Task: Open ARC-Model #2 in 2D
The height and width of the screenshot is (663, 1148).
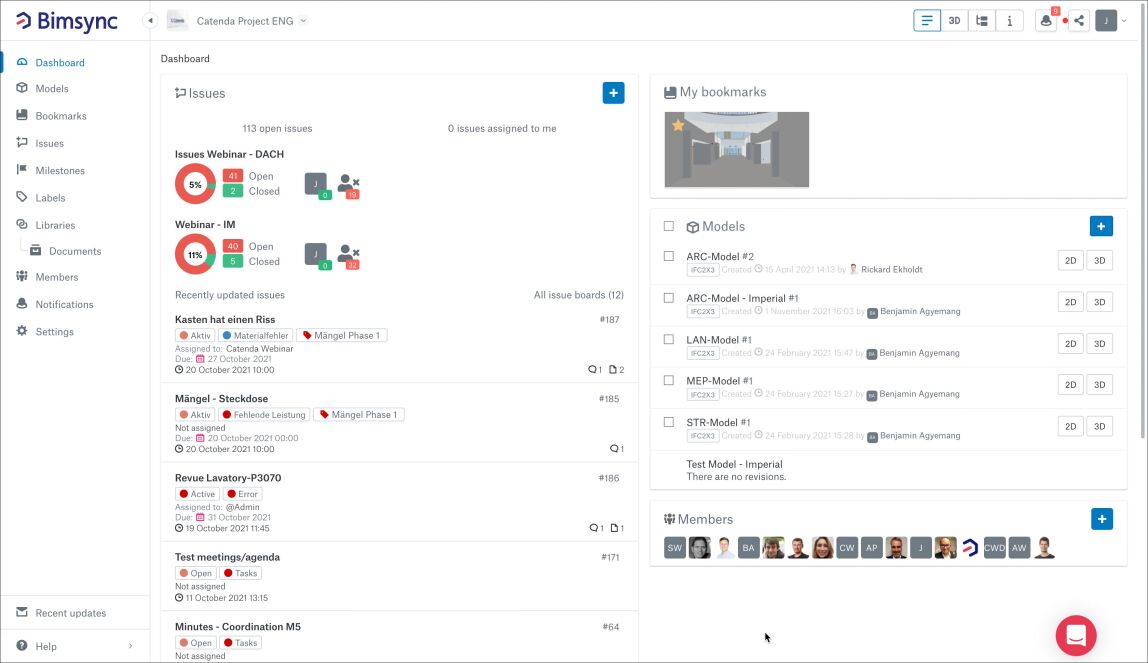Action: 1070,261
